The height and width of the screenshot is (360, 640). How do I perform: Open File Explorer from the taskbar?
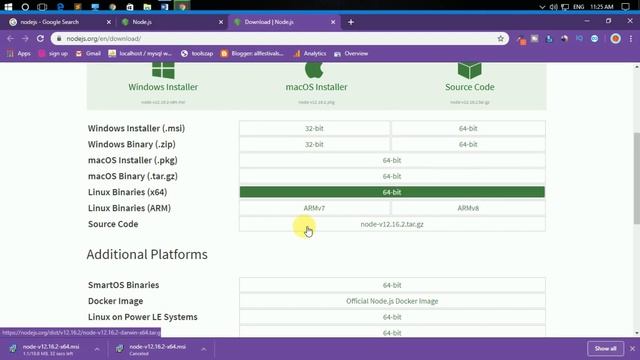(147, 7)
